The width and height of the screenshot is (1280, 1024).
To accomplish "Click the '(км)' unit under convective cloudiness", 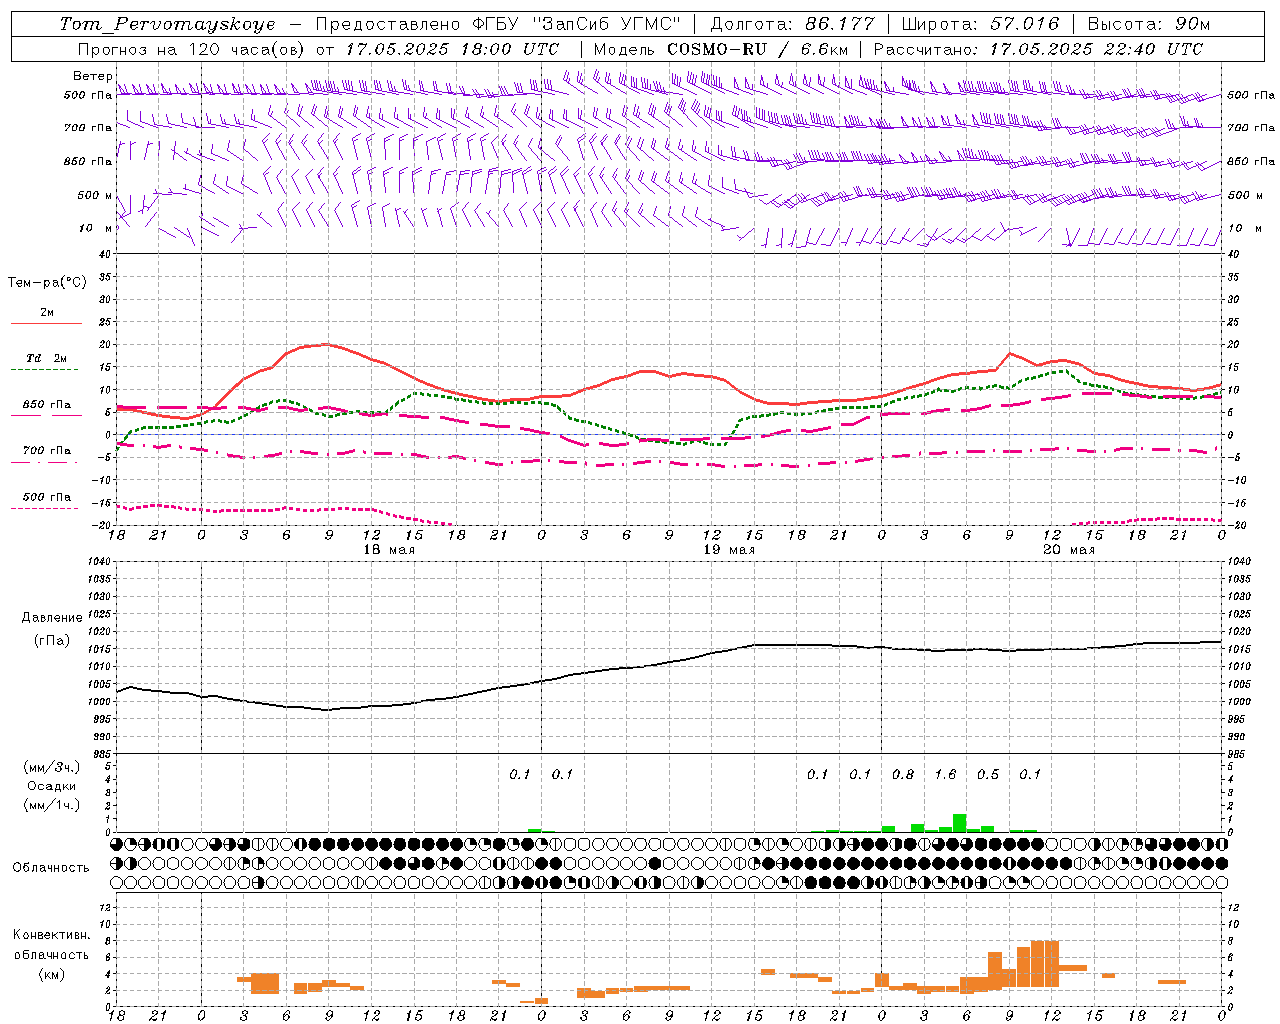I will pyautogui.click(x=51, y=974).
